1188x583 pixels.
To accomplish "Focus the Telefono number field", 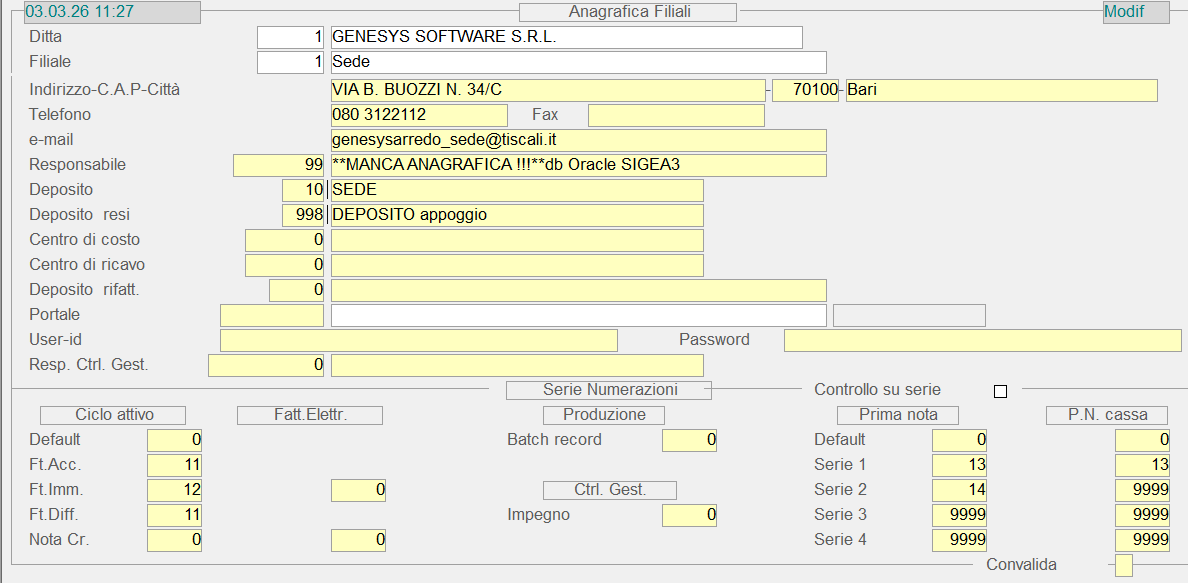I will pos(419,115).
